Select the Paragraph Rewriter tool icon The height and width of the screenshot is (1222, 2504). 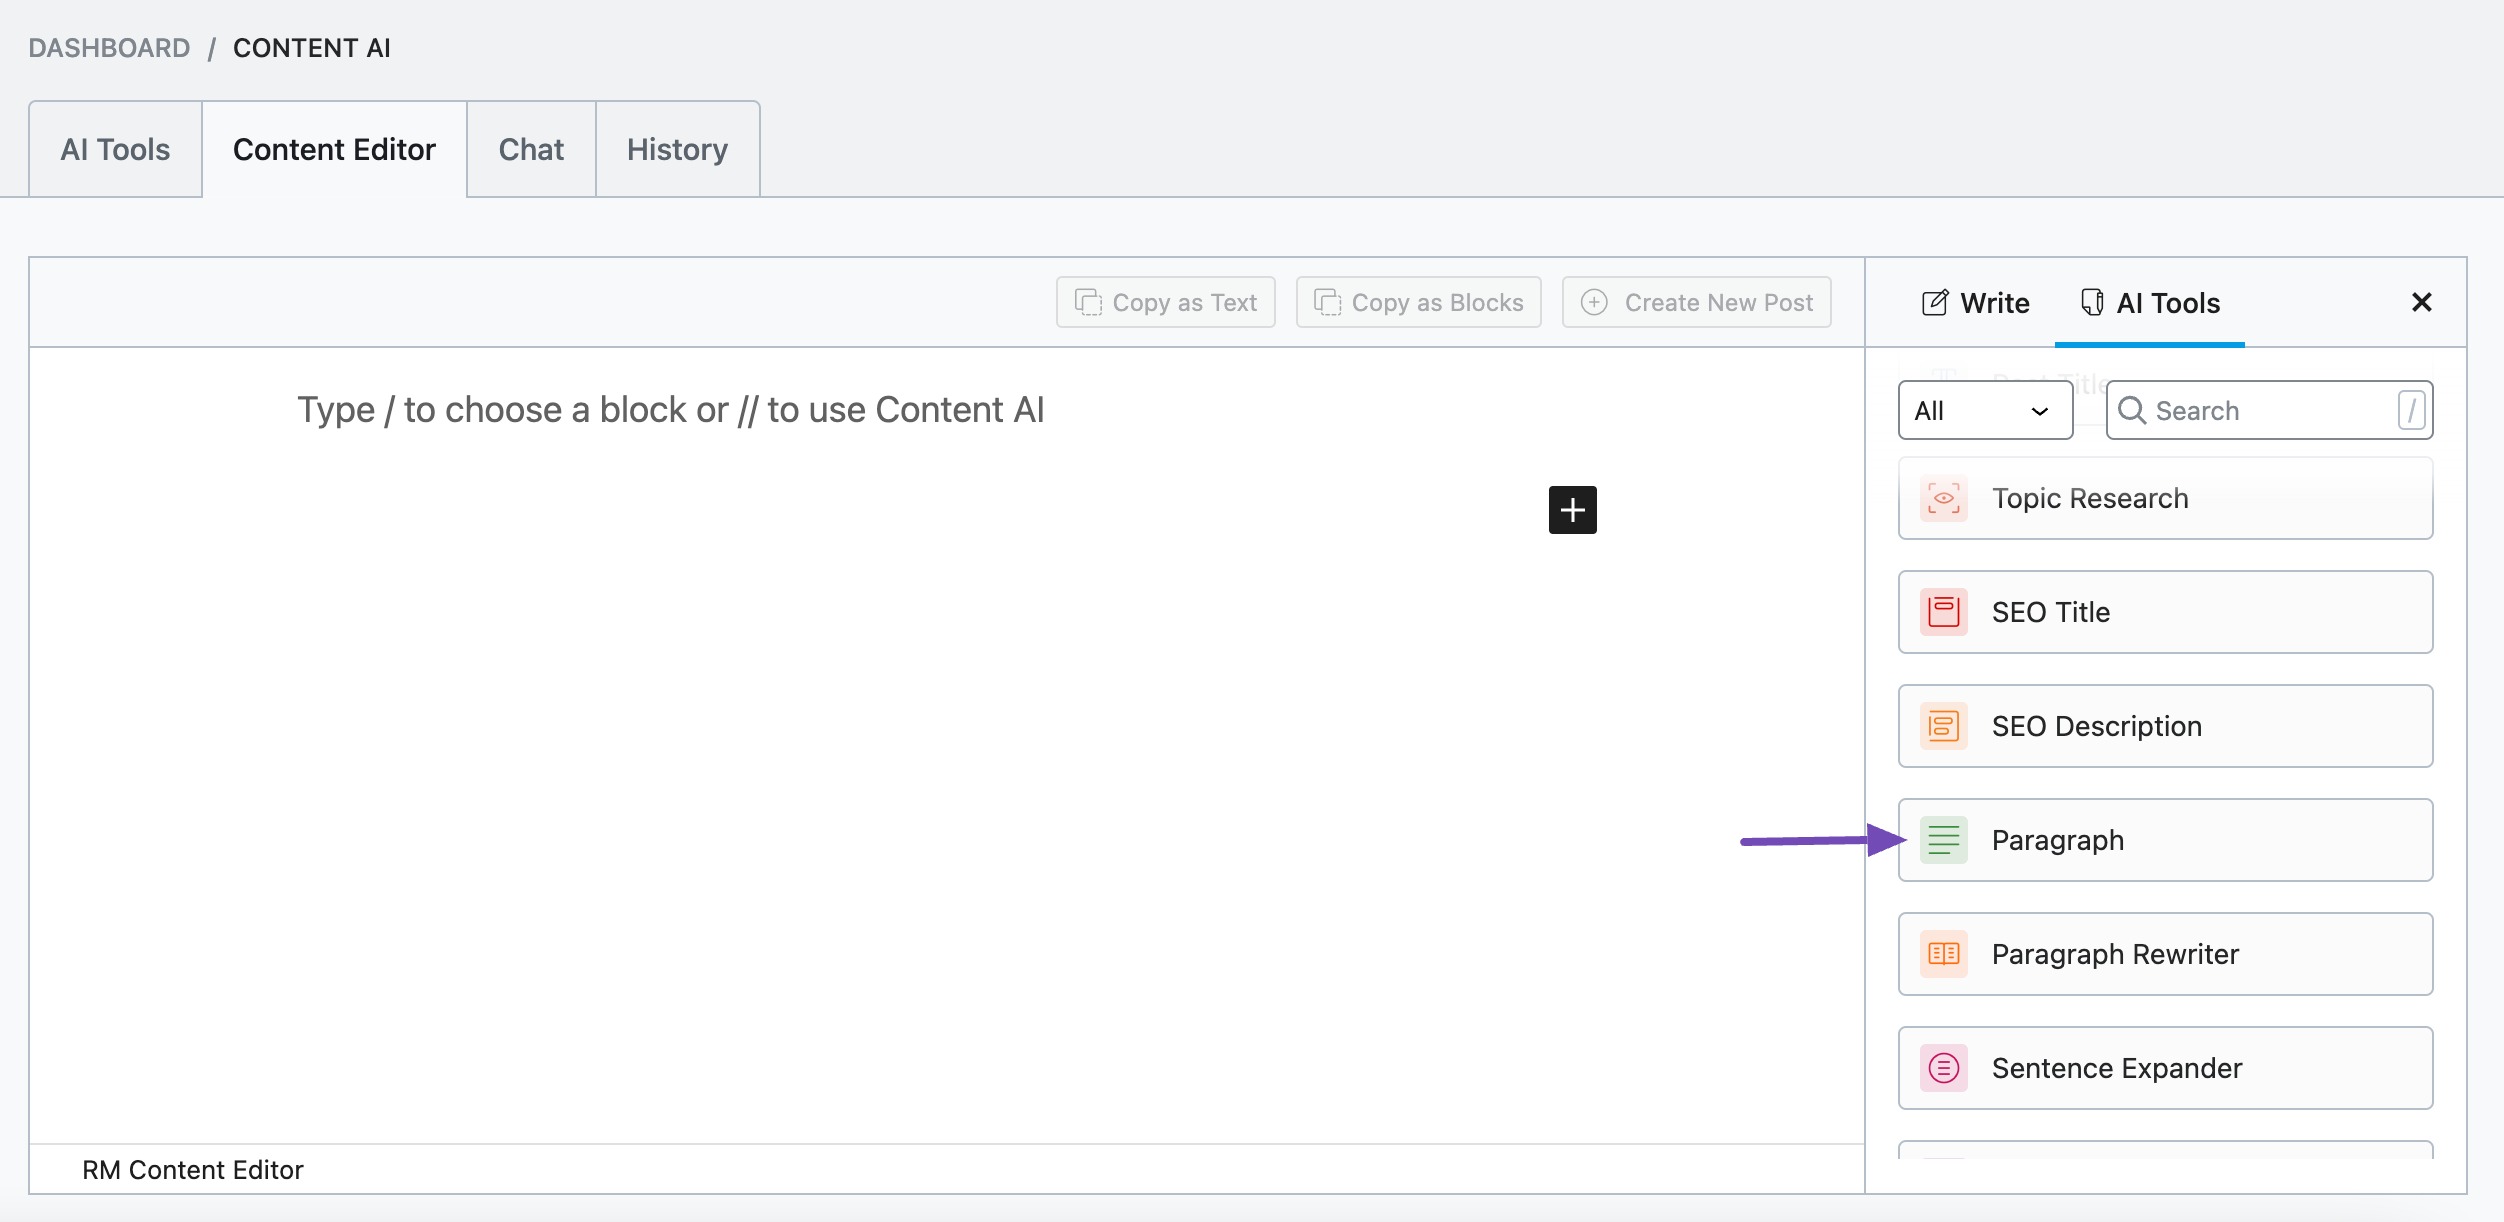point(1943,954)
